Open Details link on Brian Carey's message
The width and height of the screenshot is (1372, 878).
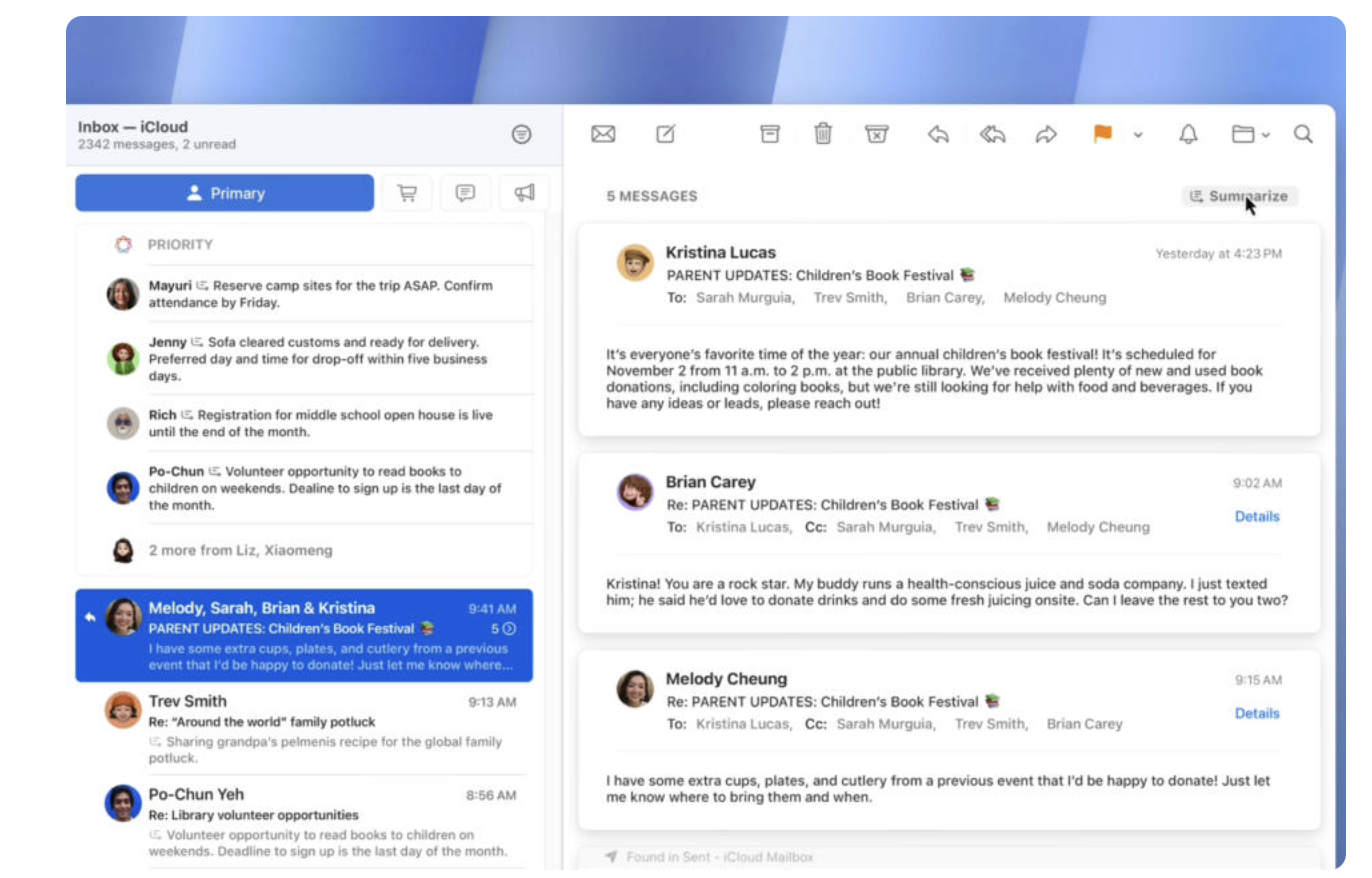(1256, 517)
